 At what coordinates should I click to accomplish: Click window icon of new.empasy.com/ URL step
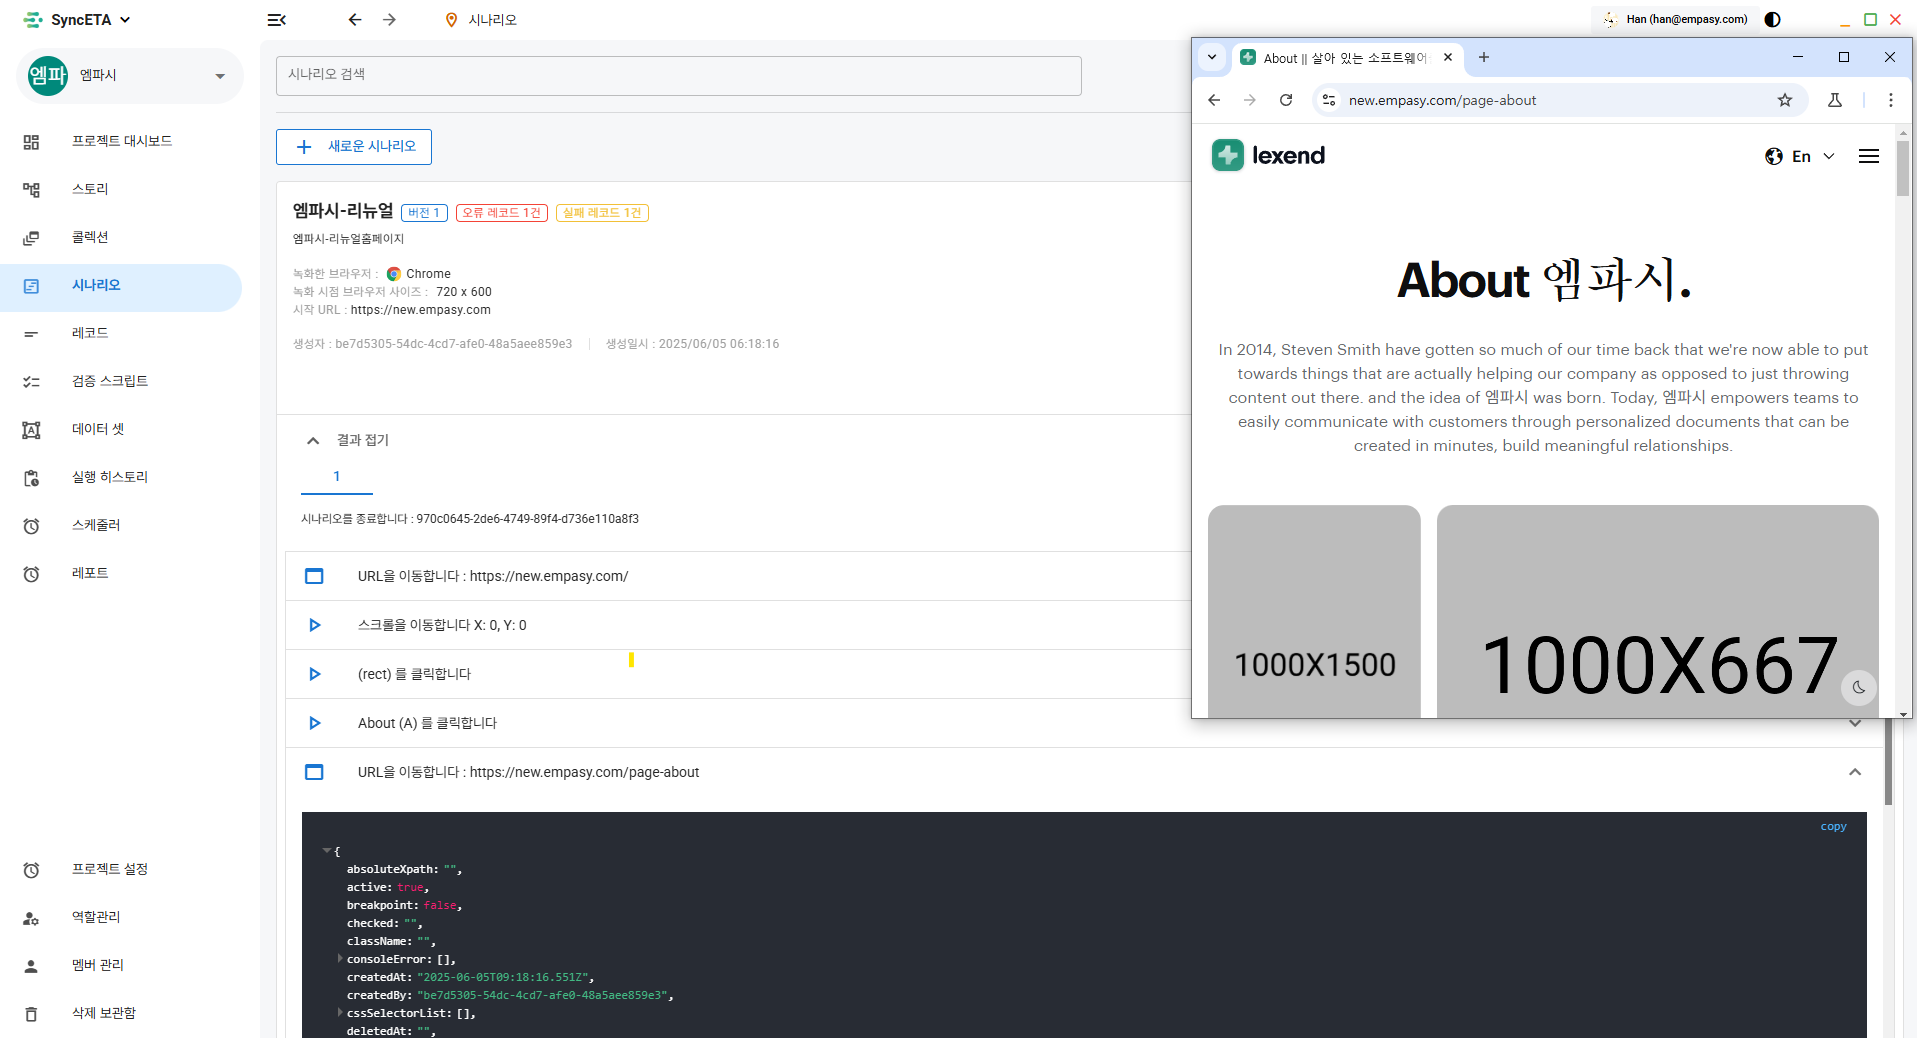click(314, 577)
